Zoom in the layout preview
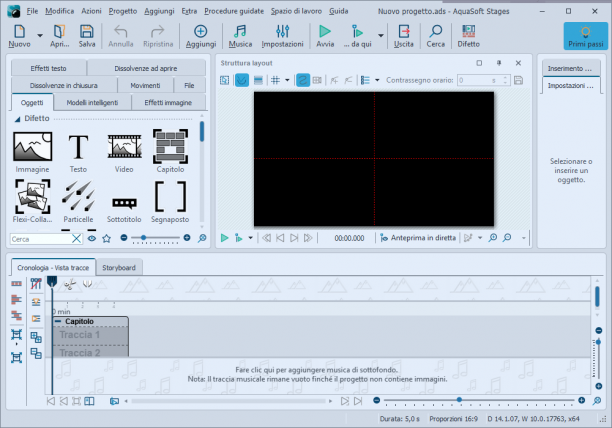 pos(493,238)
